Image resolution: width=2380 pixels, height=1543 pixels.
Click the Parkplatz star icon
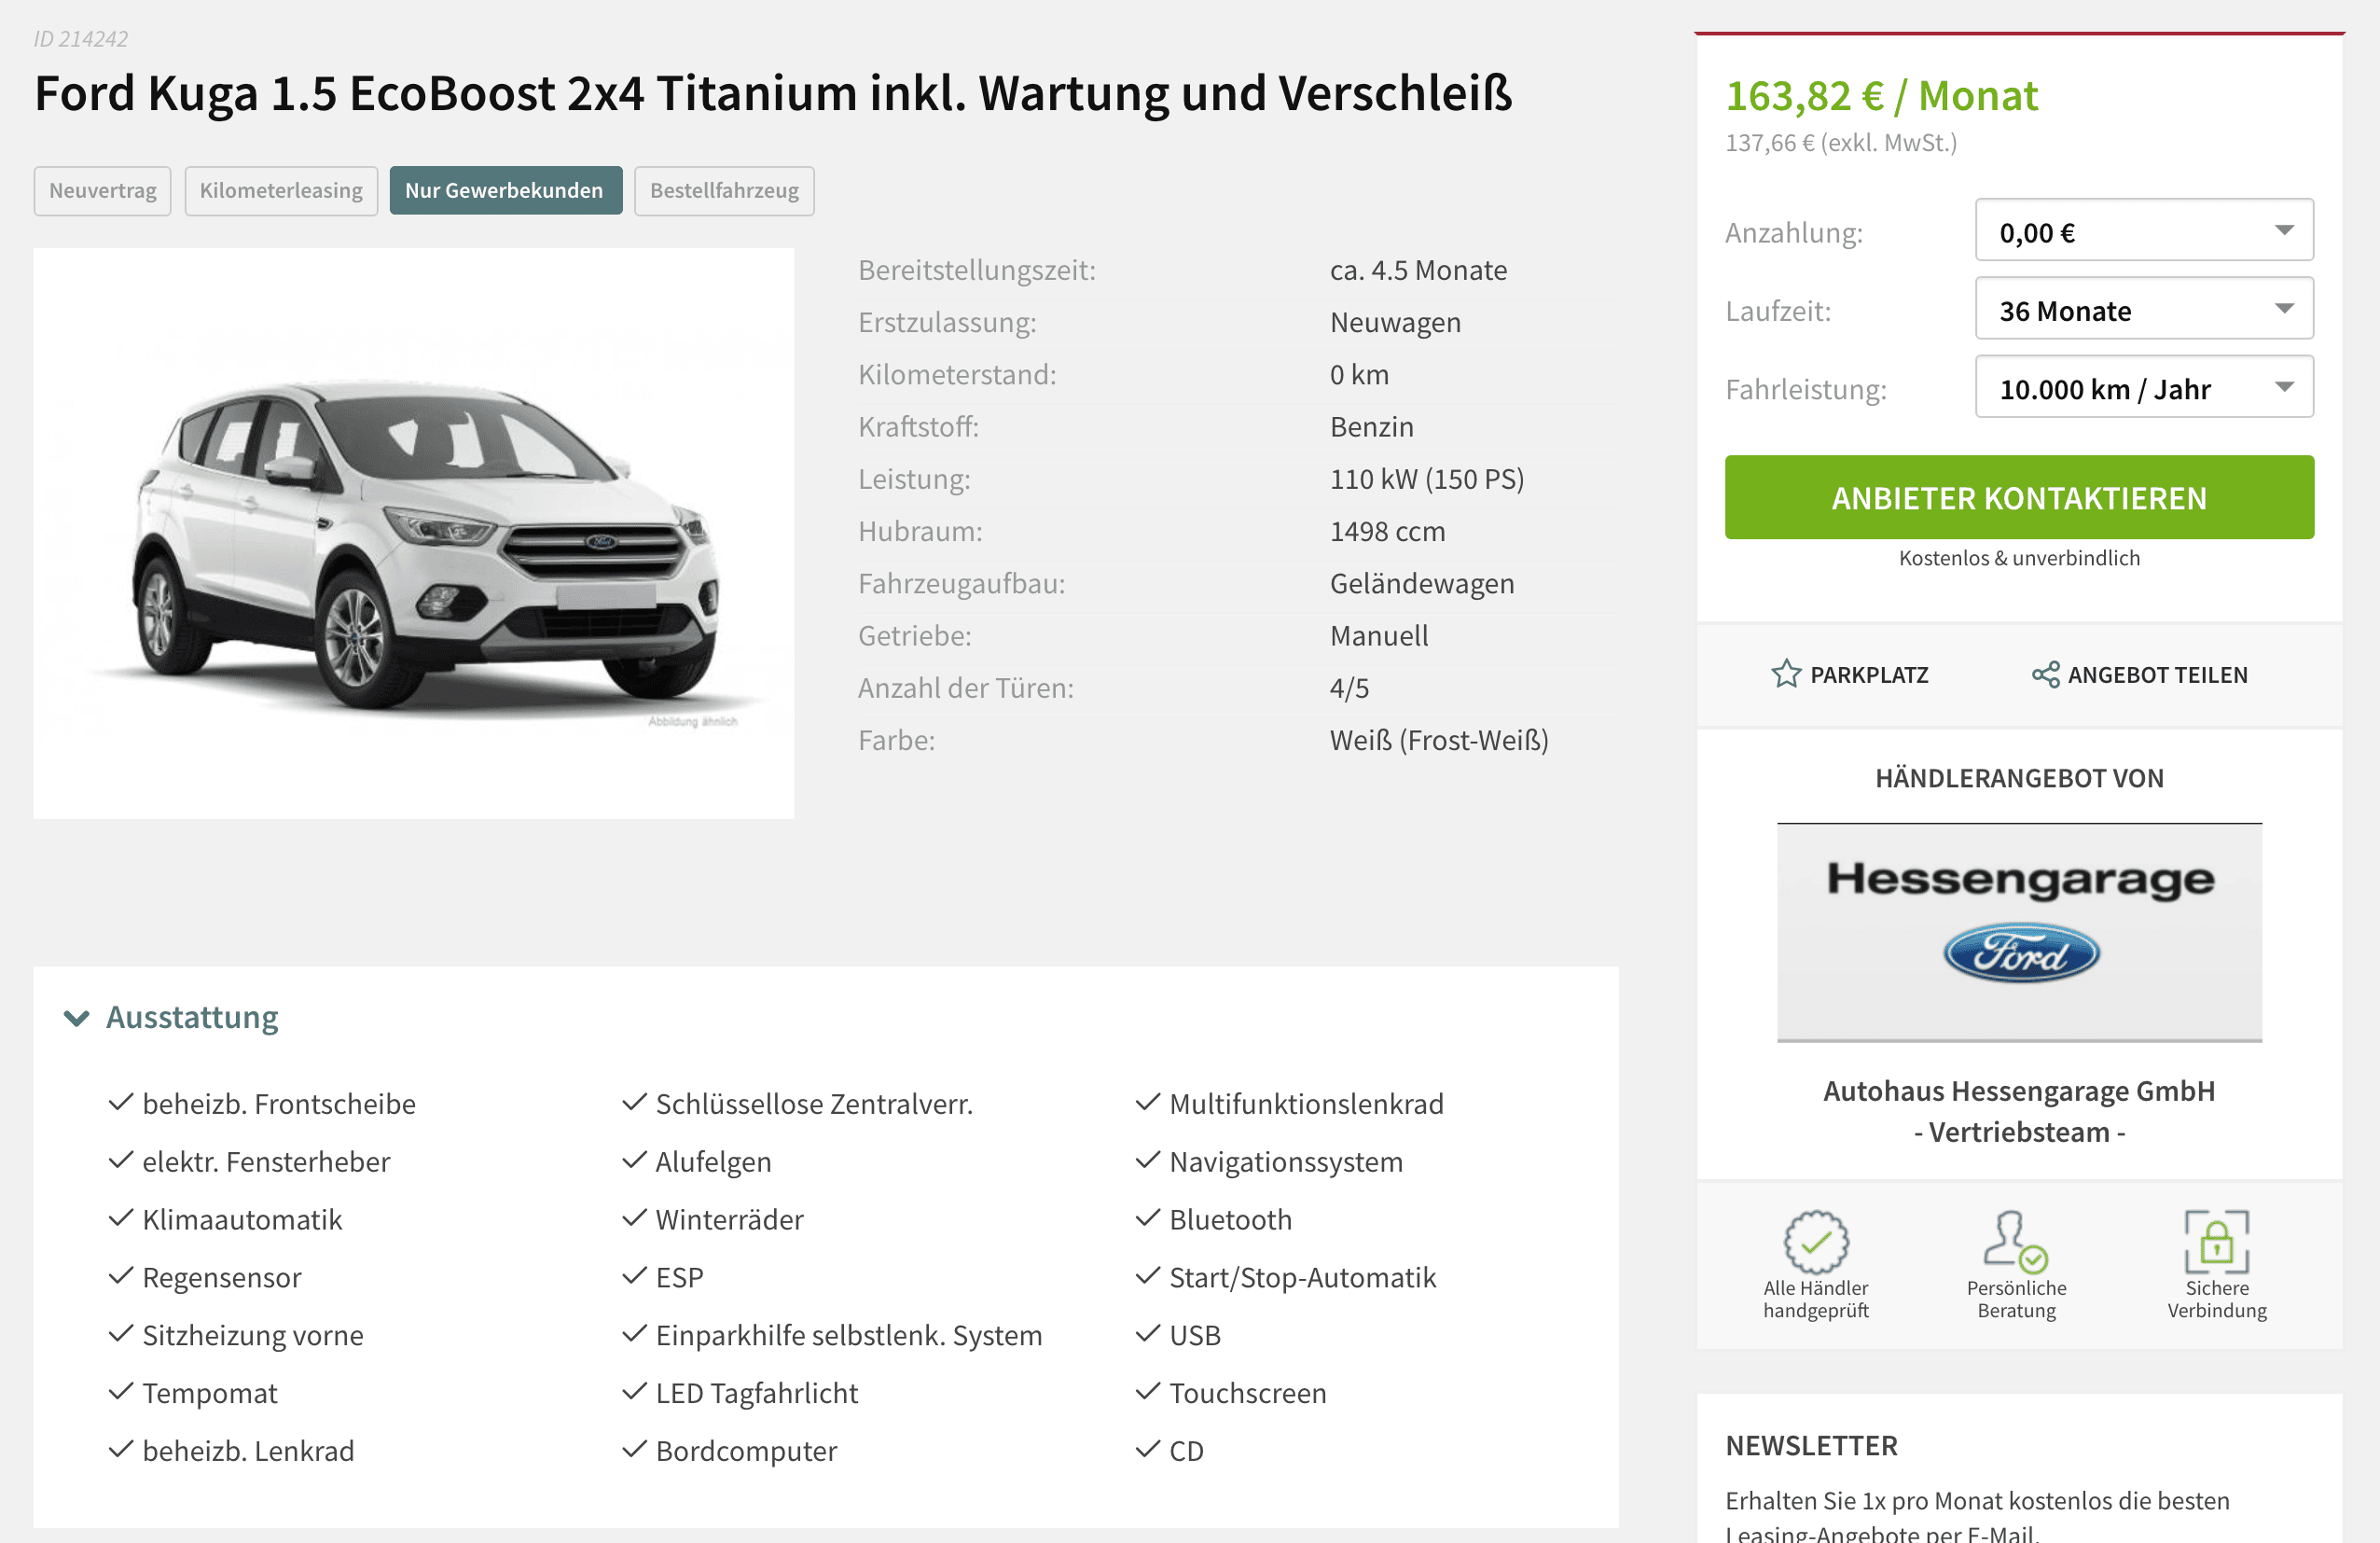coord(1785,674)
